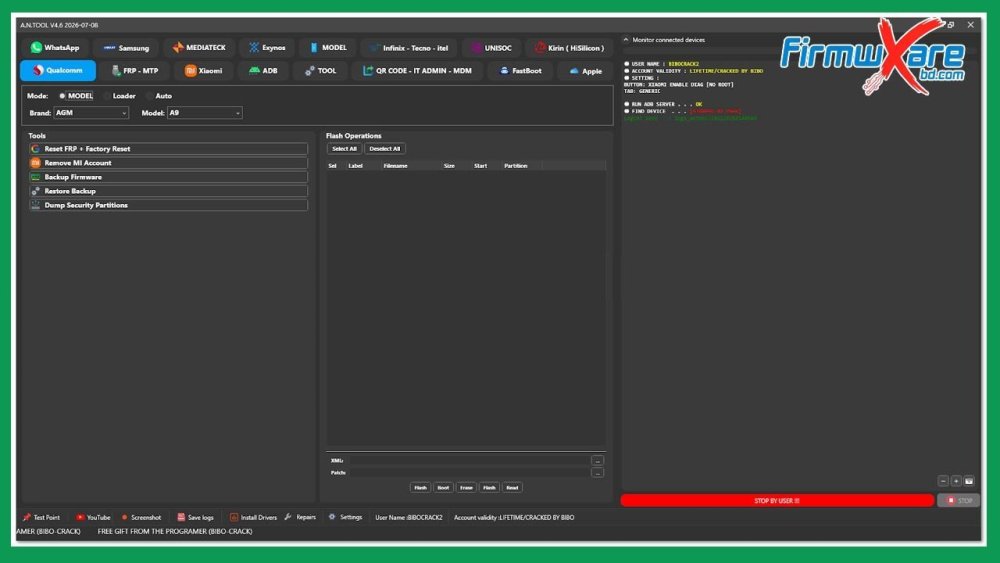Click Remove MI Account tool
The width and height of the screenshot is (1000, 563).
click(x=168, y=163)
